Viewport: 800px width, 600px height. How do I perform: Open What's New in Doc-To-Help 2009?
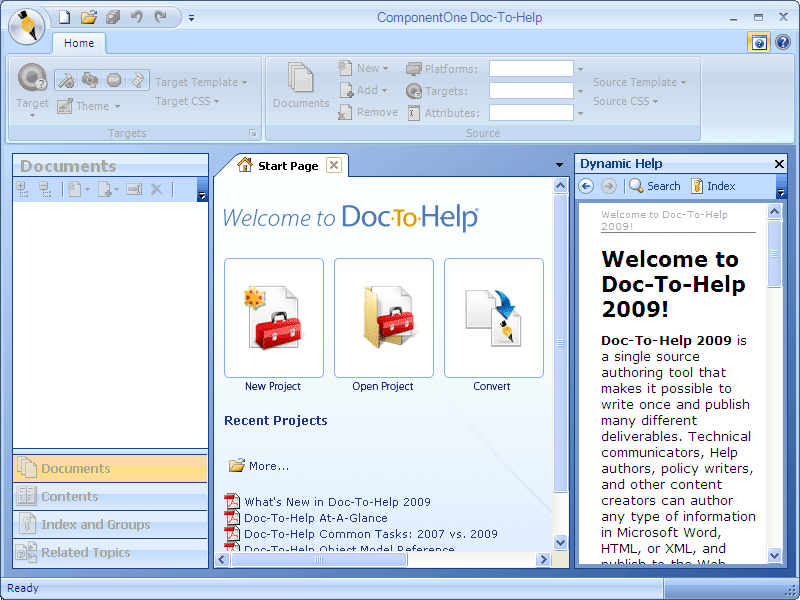[x=337, y=502]
